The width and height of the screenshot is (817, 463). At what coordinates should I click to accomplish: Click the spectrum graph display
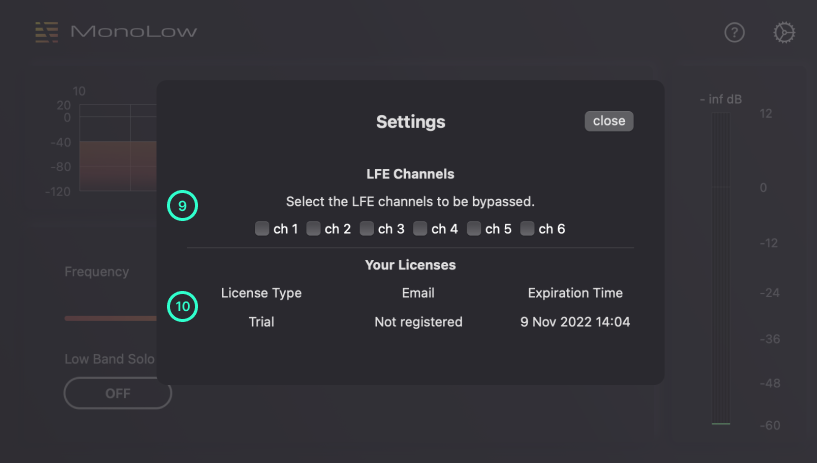point(115,150)
